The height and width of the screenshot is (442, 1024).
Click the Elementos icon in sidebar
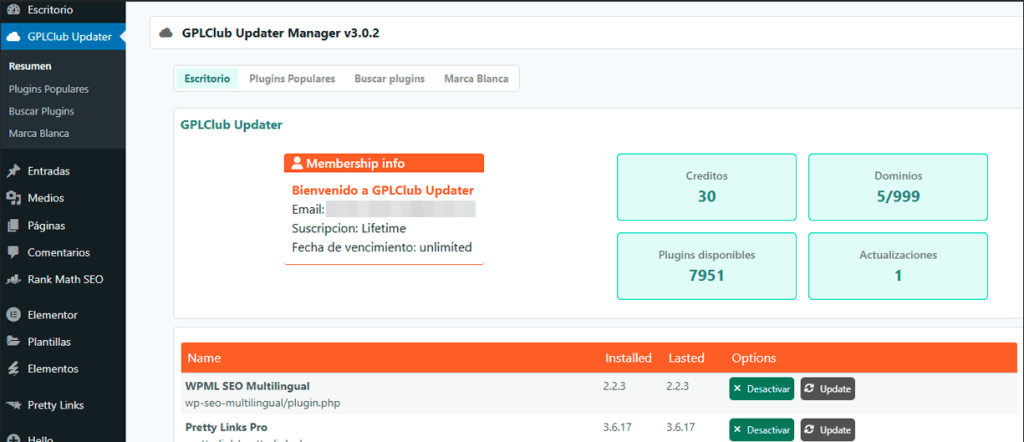(13, 369)
